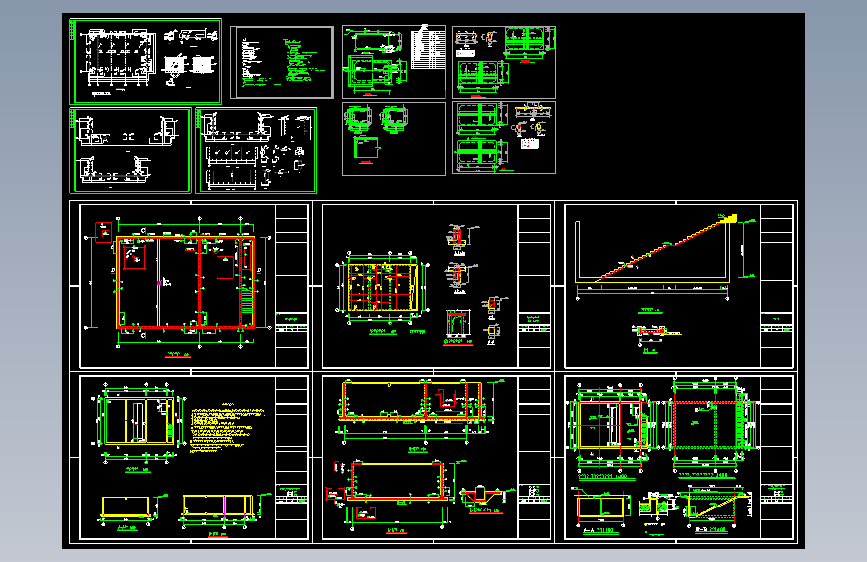
Task: Click the green-bordered sheet with rebar elevation details
Action: (256, 150)
